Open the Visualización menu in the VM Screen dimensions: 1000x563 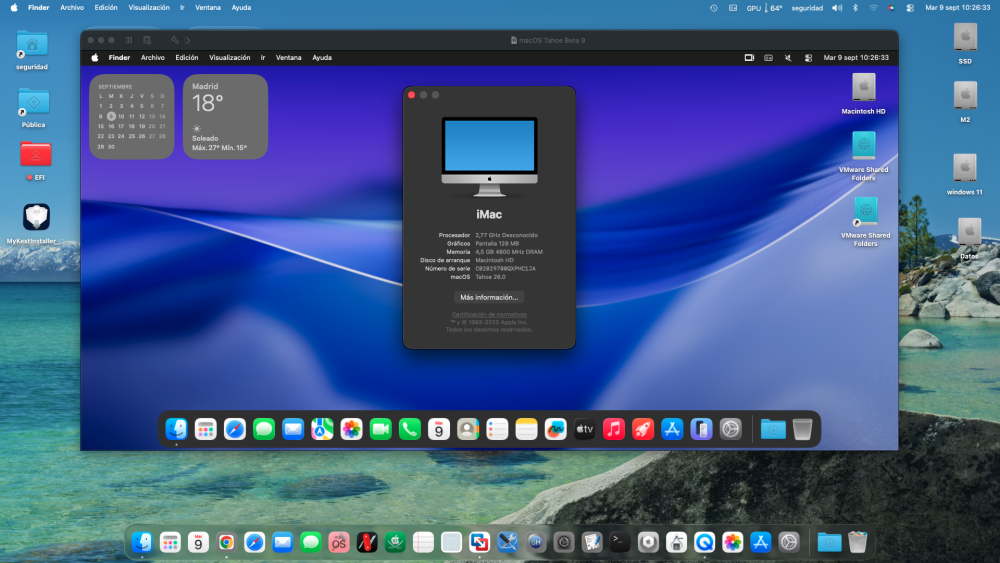pyautogui.click(x=230, y=57)
